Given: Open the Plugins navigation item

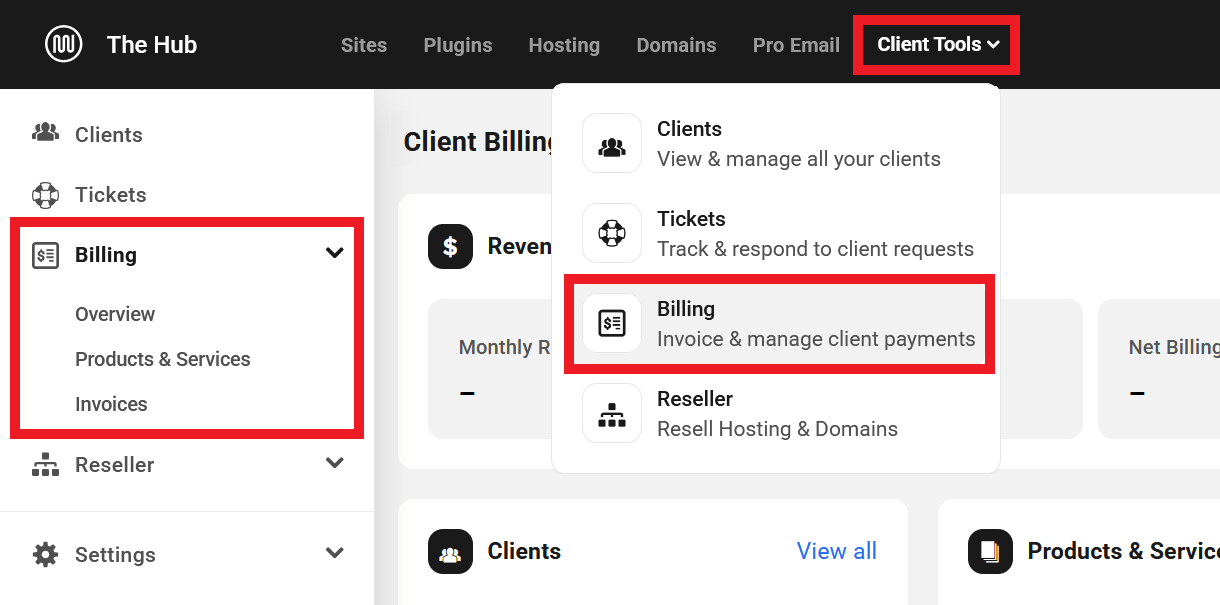Looking at the screenshot, I should pos(458,45).
